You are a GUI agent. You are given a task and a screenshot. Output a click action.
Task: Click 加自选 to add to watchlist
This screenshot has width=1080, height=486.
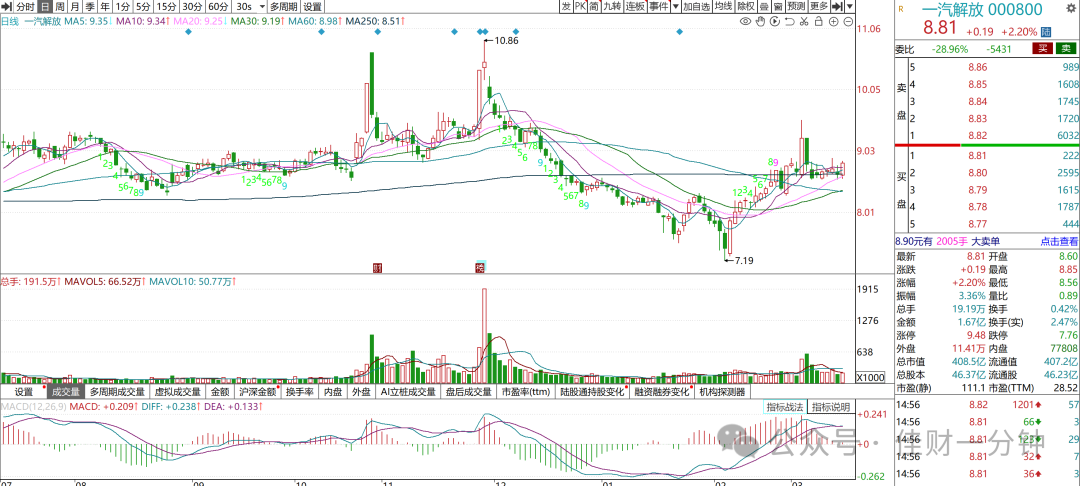pyautogui.click(x=697, y=6)
